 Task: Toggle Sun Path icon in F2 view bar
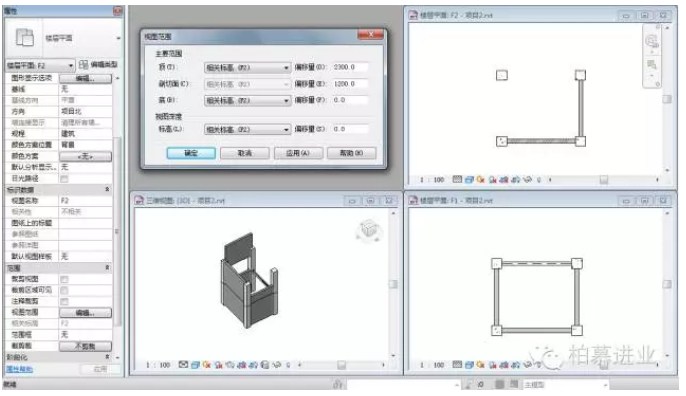tap(481, 179)
